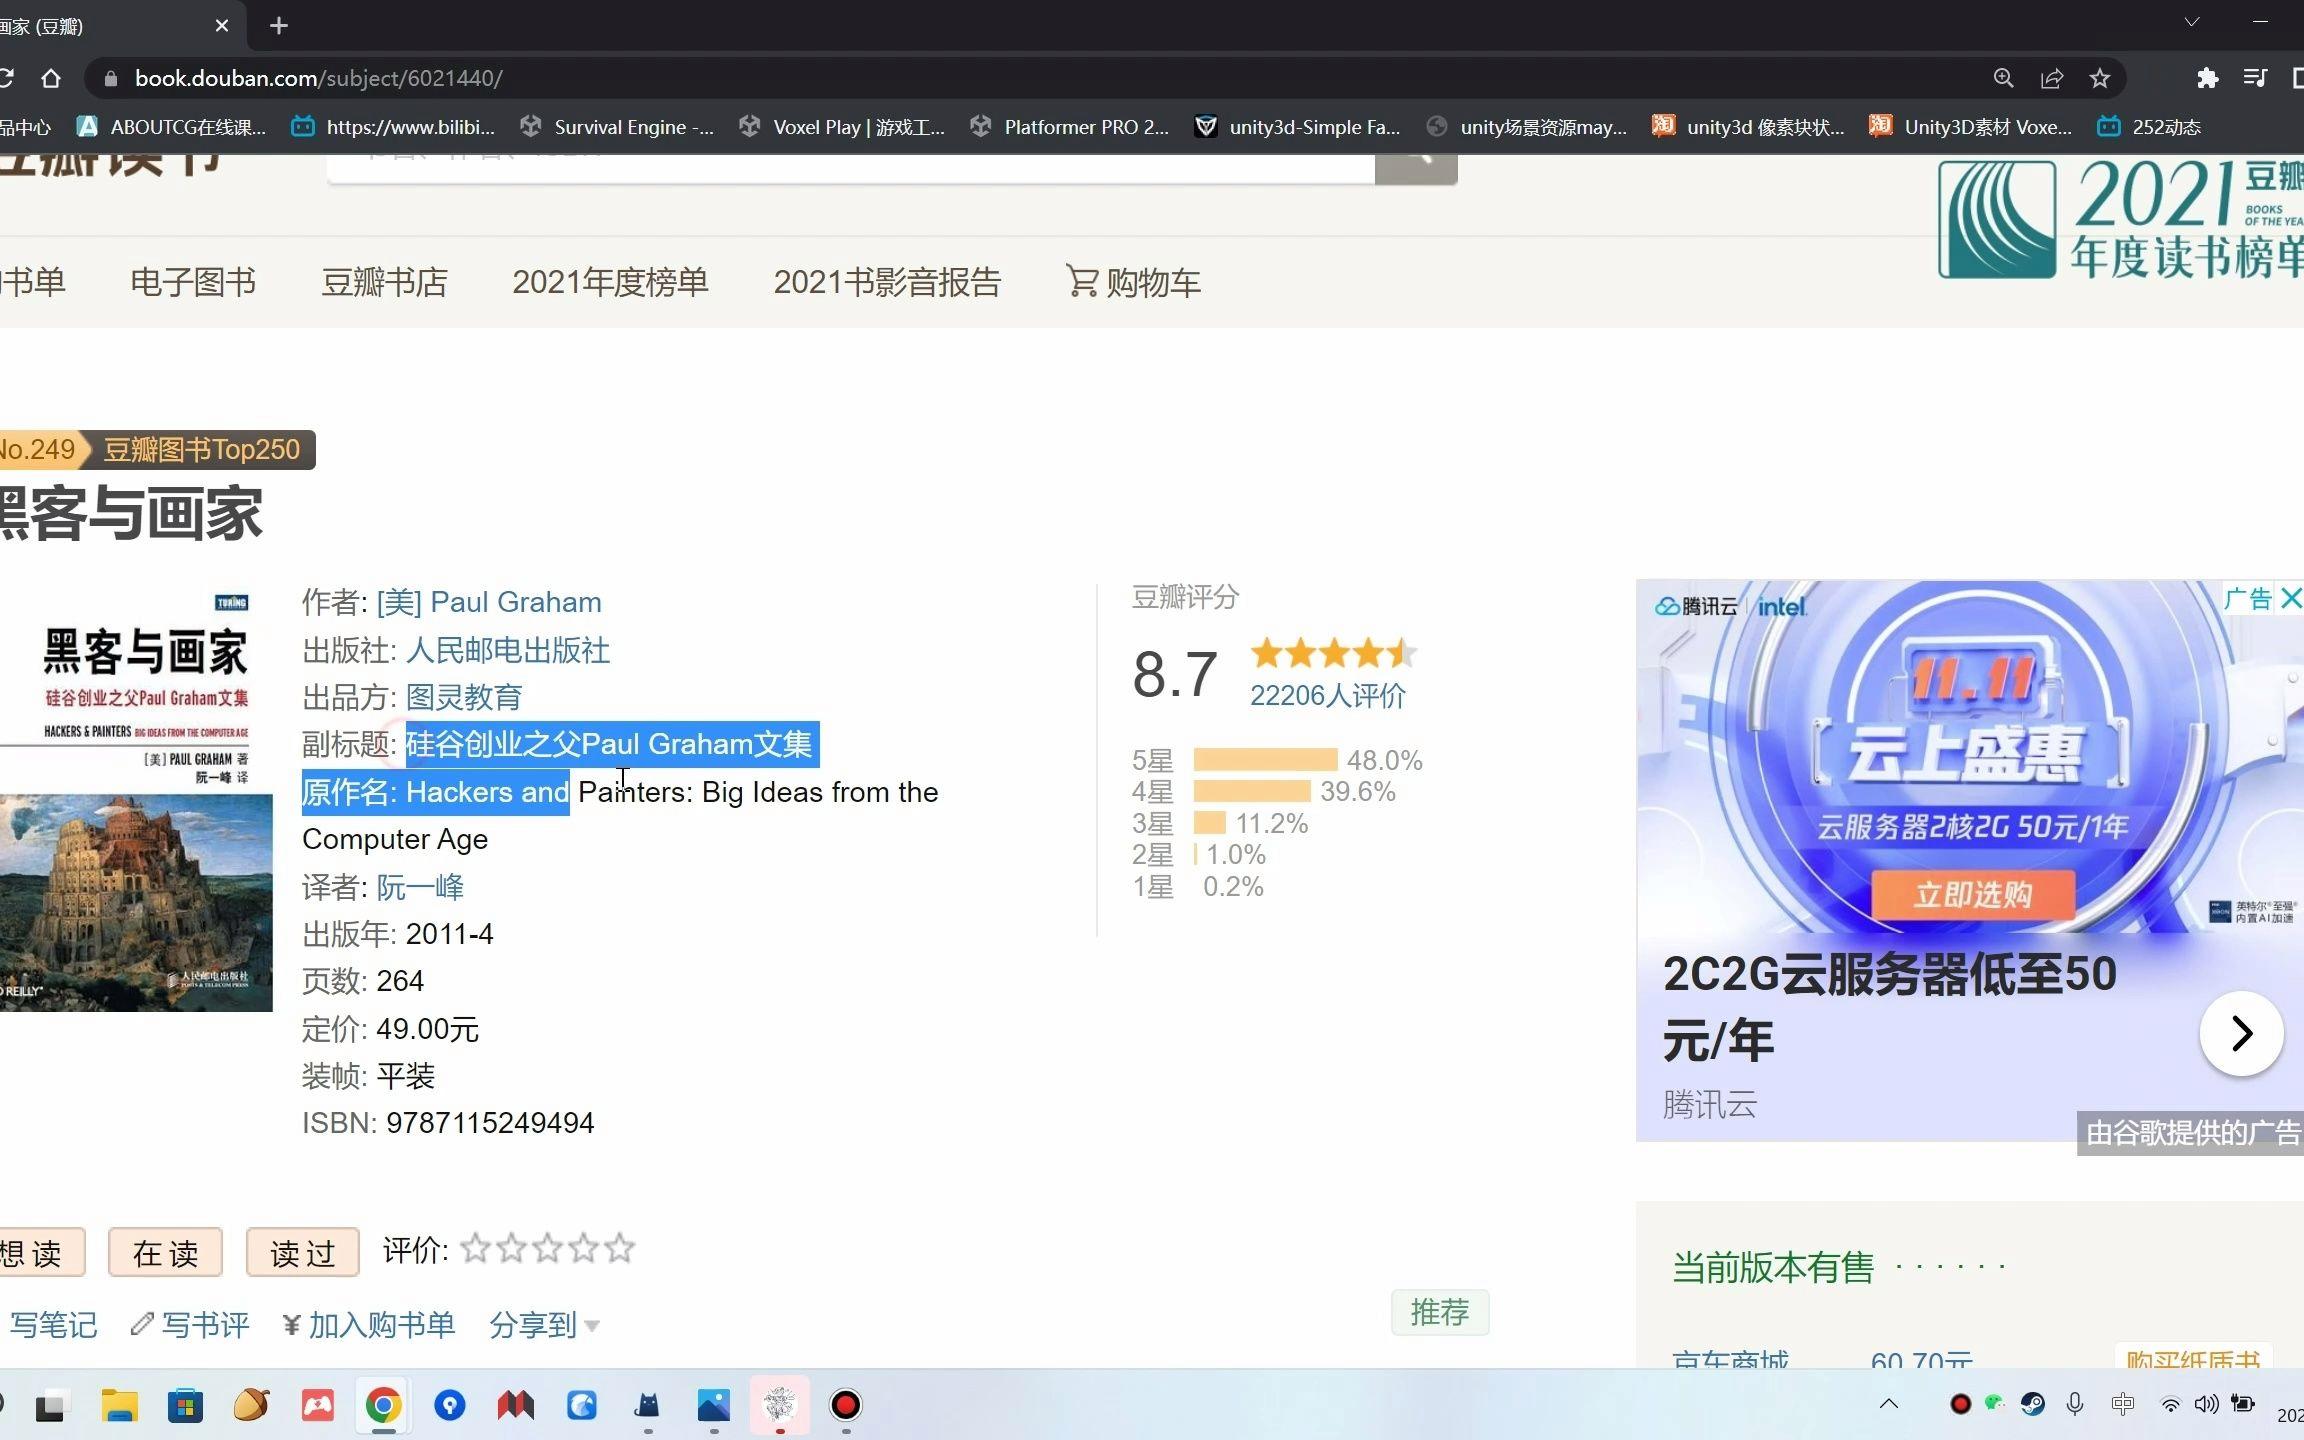
Task: Expand the 分享到 dropdown
Action: click(x=544, y=1325)
